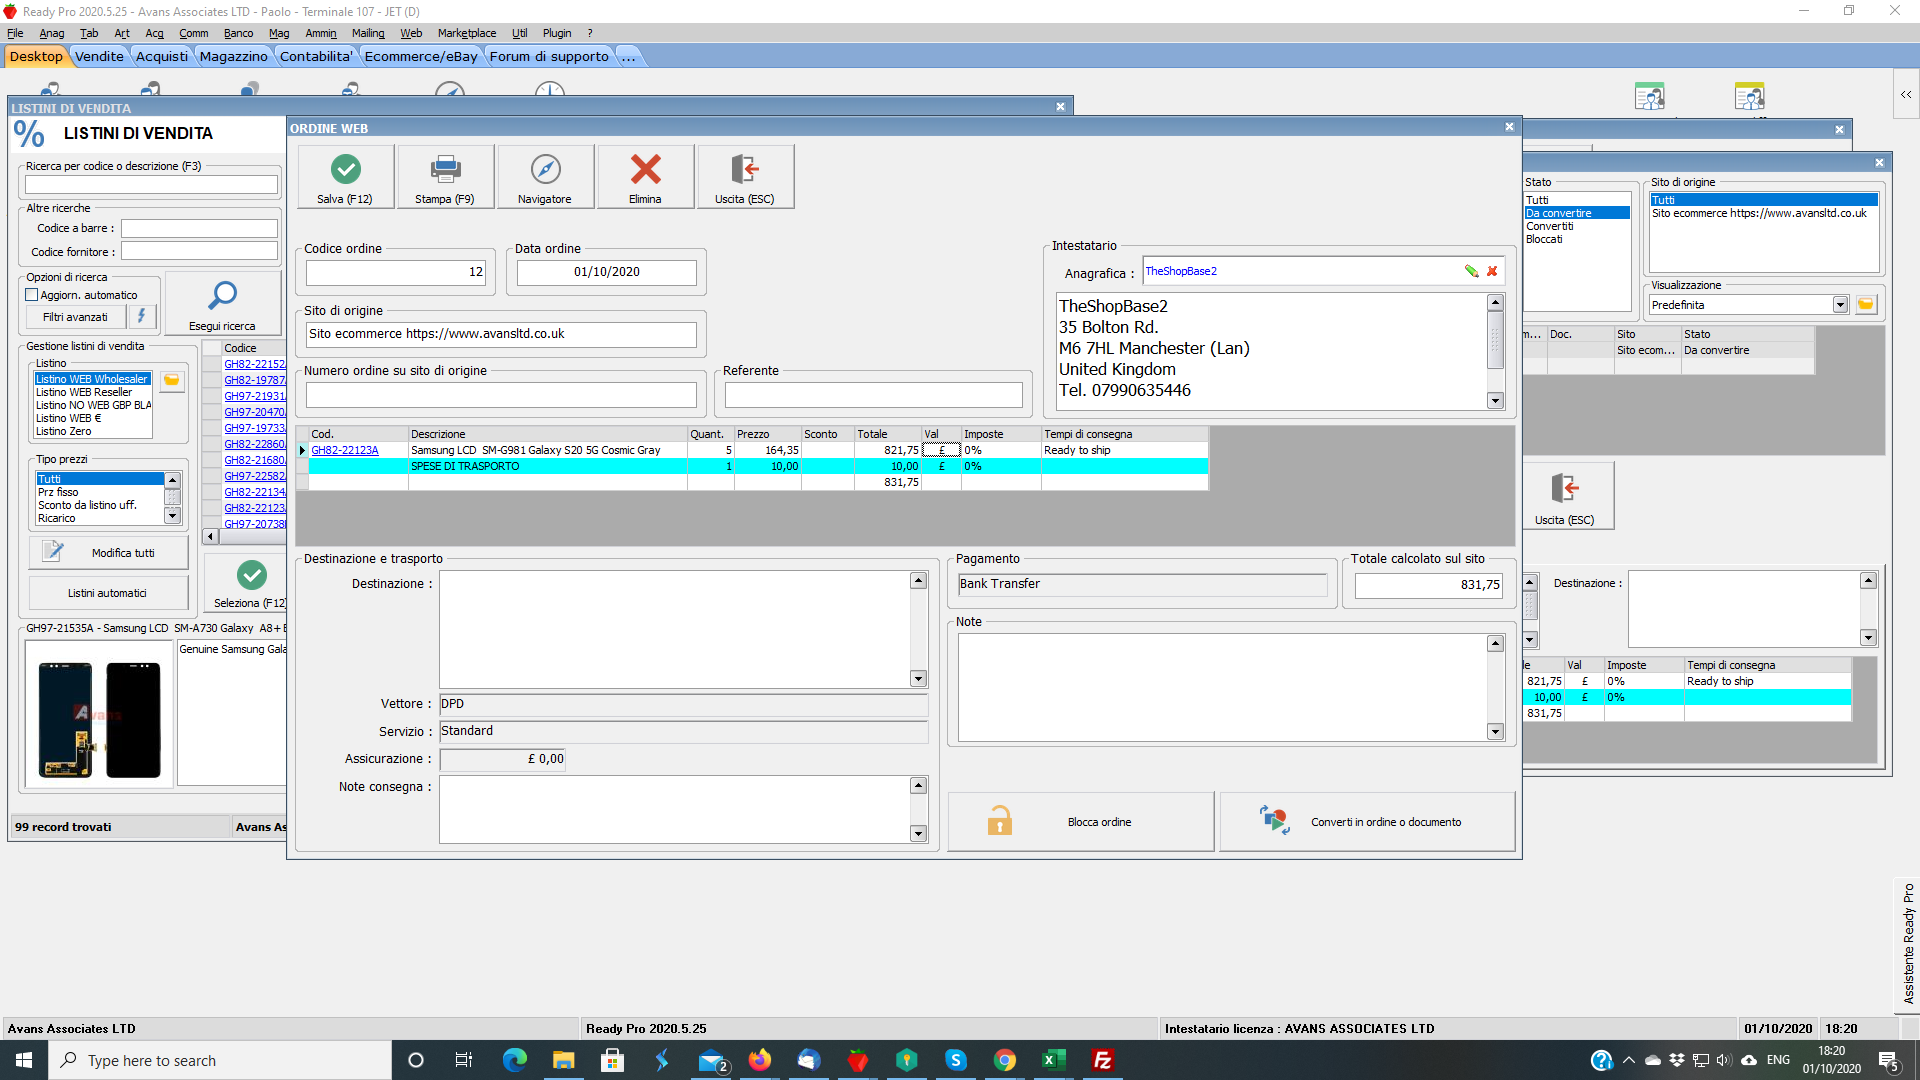This screenshot has width=1920, height=1080.
Task: Click the Esegui ricerca magnifier icon
Action: point(222,296)
